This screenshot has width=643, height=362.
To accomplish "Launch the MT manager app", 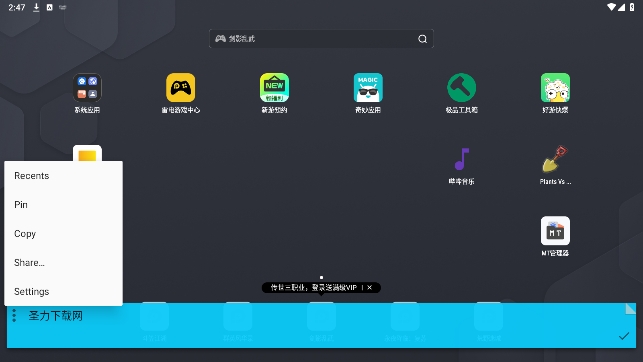I will (x=555, y=231).
